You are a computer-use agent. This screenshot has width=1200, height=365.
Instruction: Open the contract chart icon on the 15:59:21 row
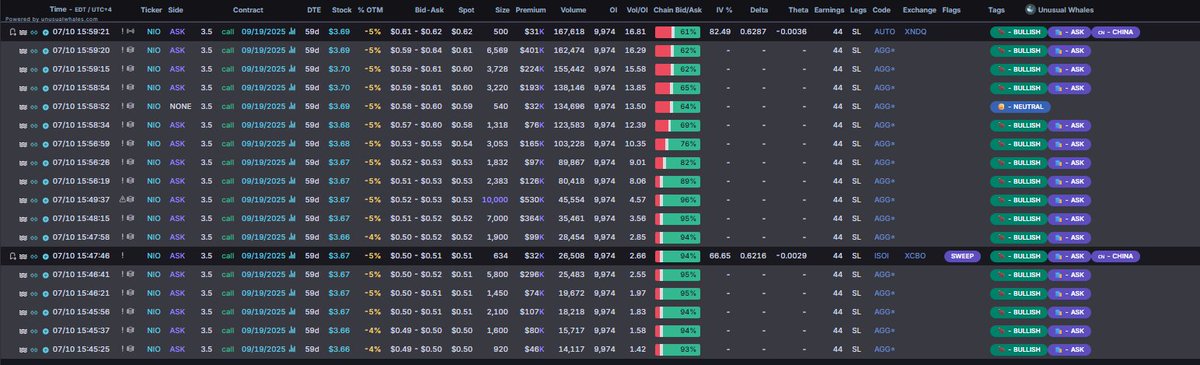point(292,32)
